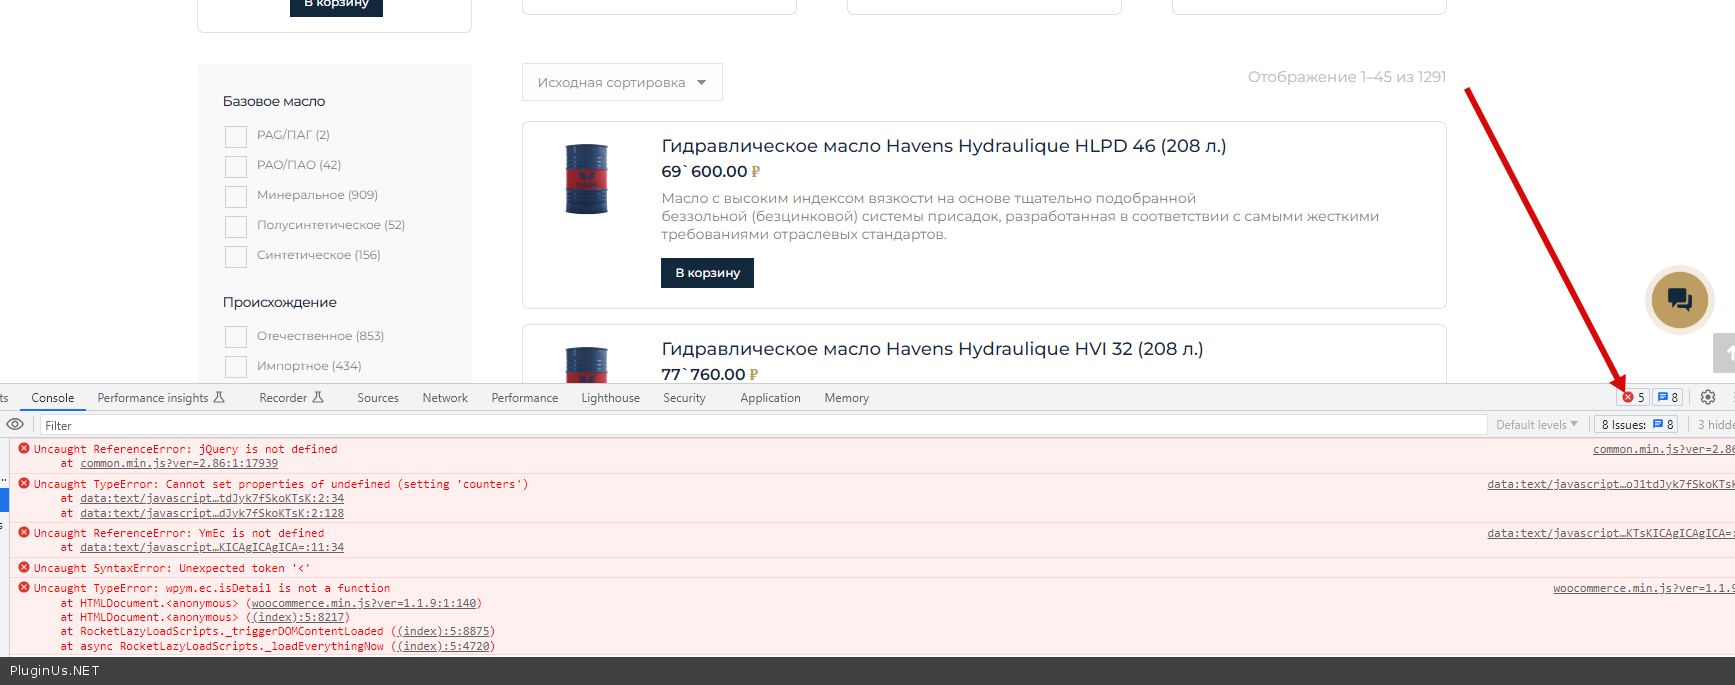Click the scroll-to-top arrow button
1735x685 pixels.
click(x=1725, y=353)
